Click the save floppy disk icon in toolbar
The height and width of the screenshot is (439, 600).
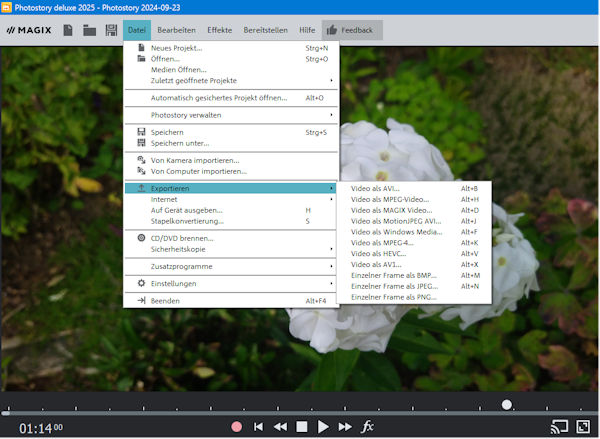111,30
